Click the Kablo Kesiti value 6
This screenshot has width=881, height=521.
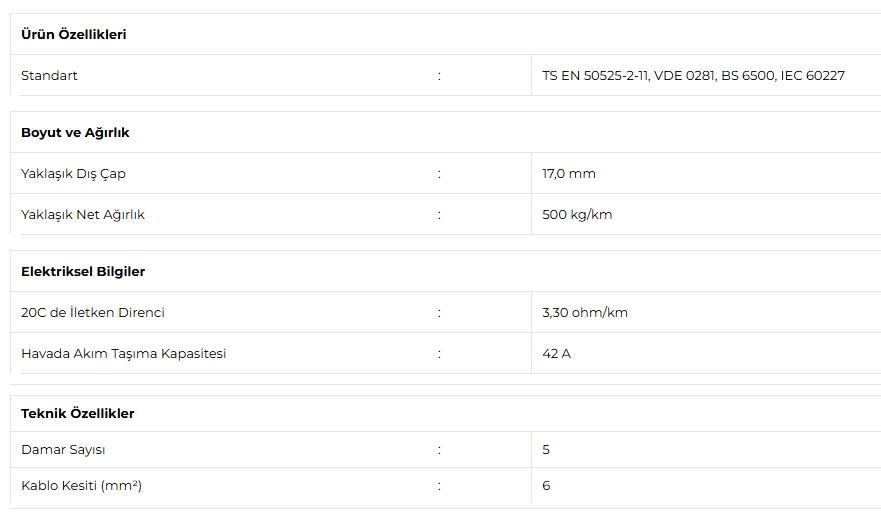546,486
